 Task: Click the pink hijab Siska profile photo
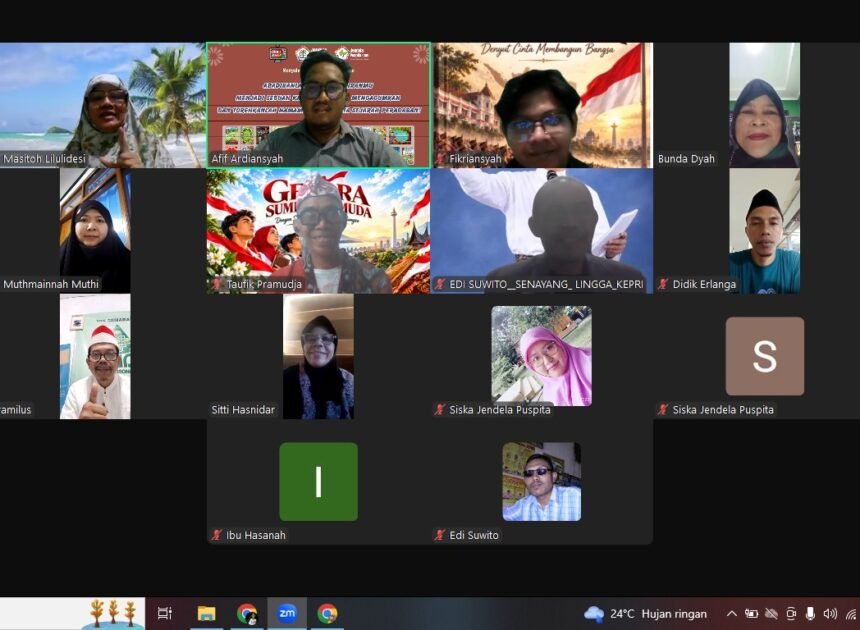(541, 356)
